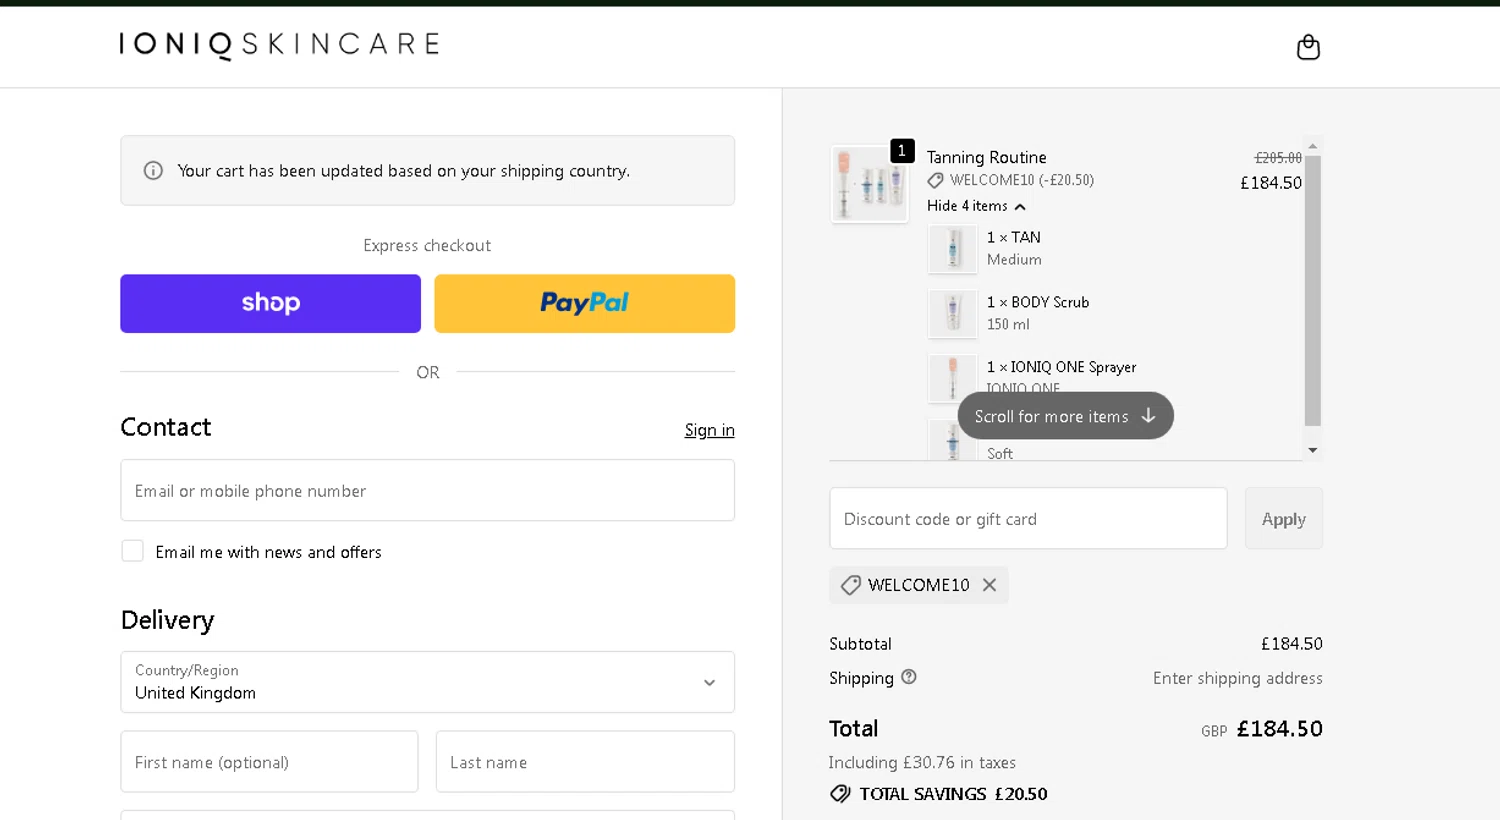
Task: Click the Total Savings tag icon
Action: 840,794
